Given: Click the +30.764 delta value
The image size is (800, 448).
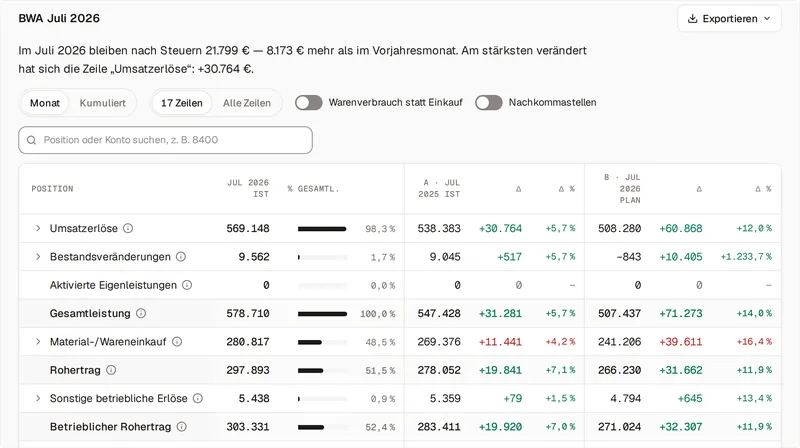Looking at the screenshot, I should [500, 228].
